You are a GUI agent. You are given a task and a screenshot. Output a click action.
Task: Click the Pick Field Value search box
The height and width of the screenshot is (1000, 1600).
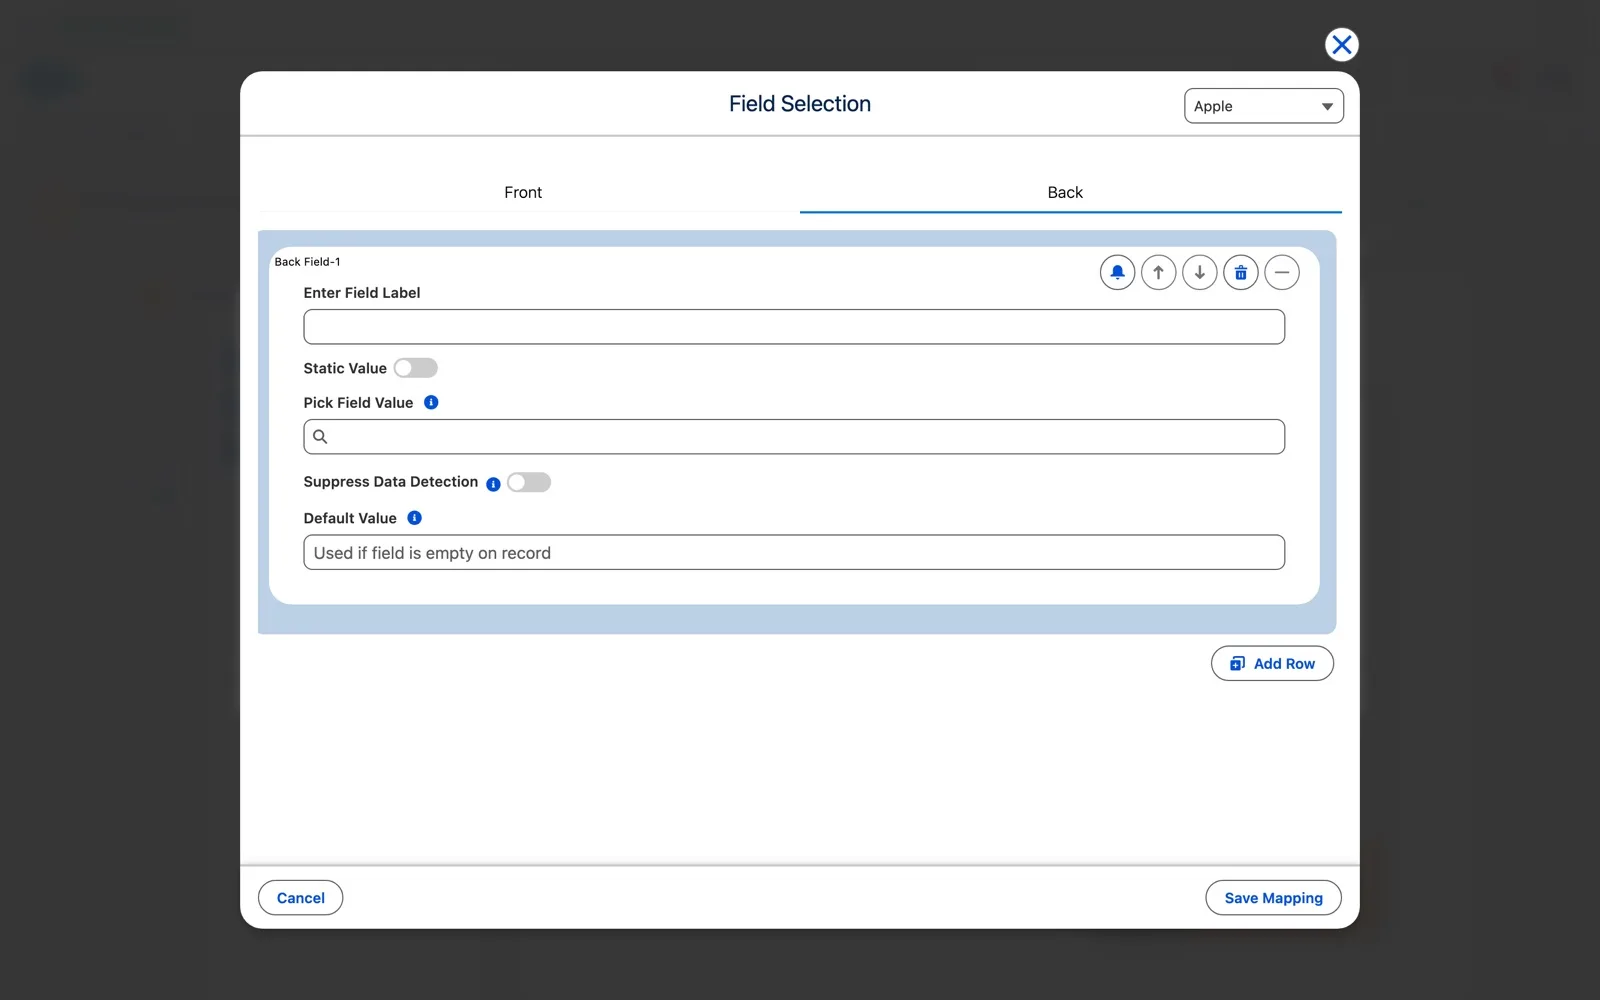[794, 437]
